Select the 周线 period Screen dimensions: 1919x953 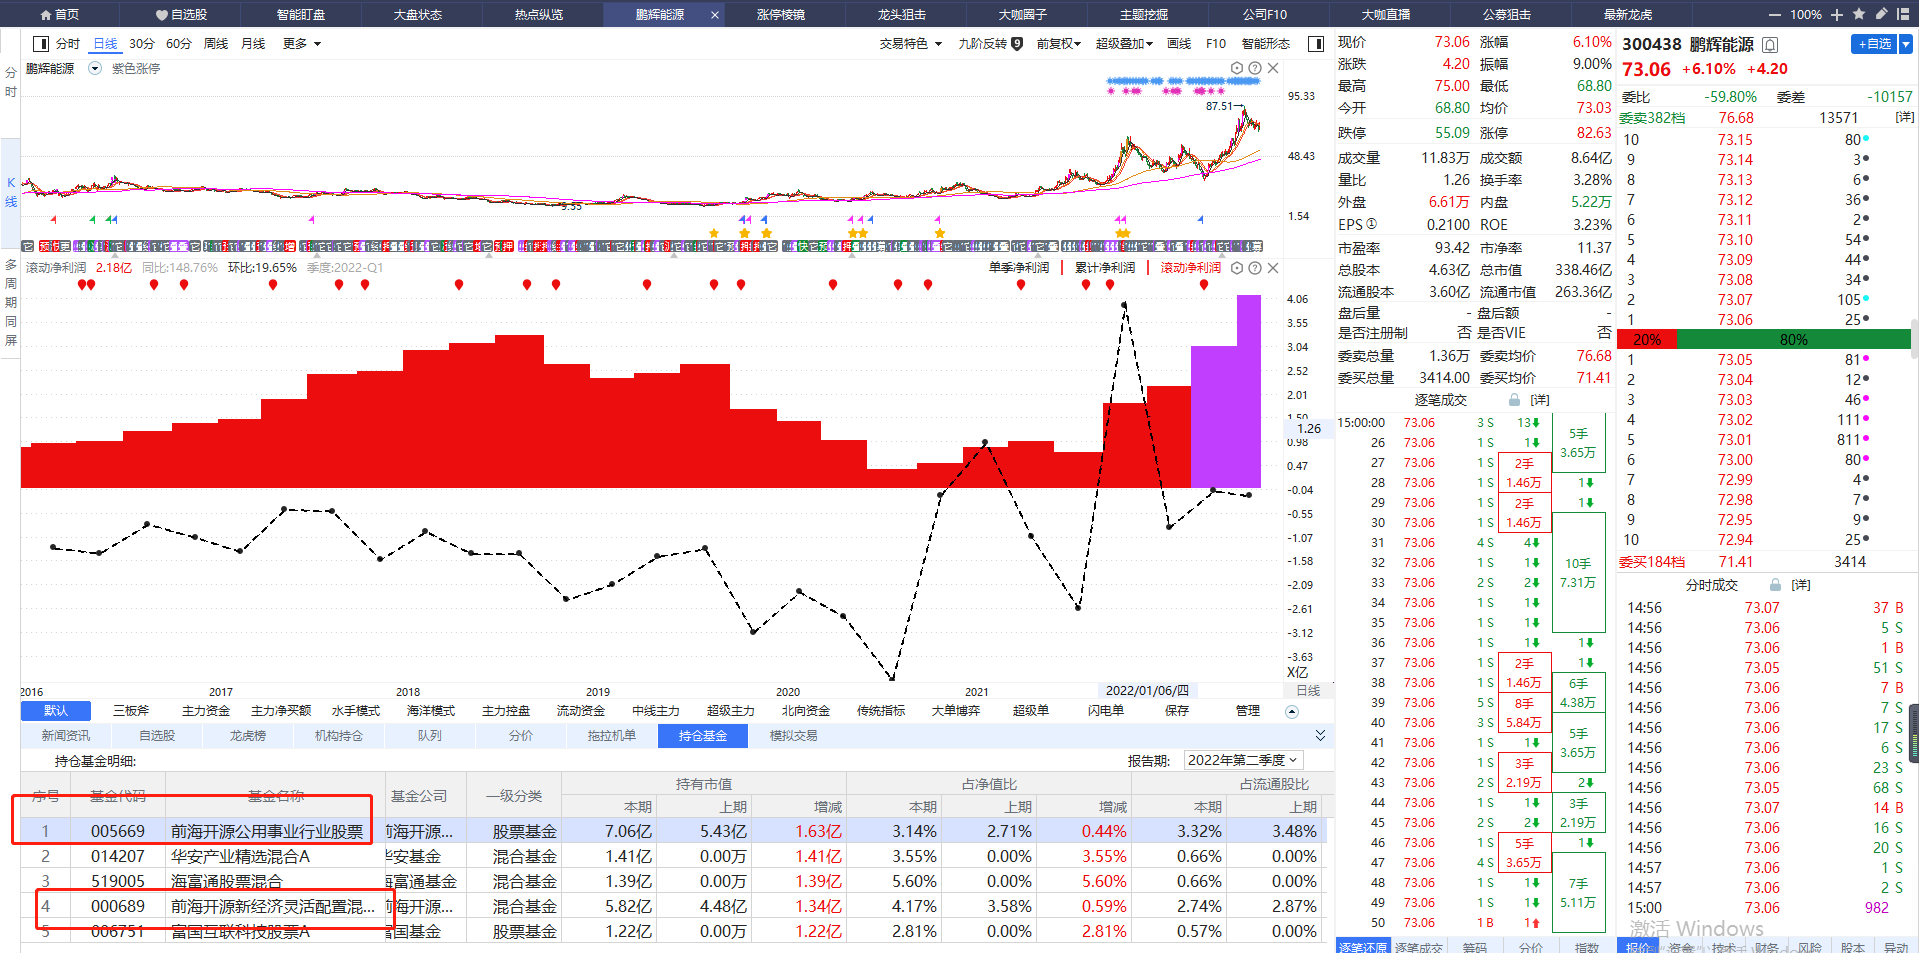point(216,43)
